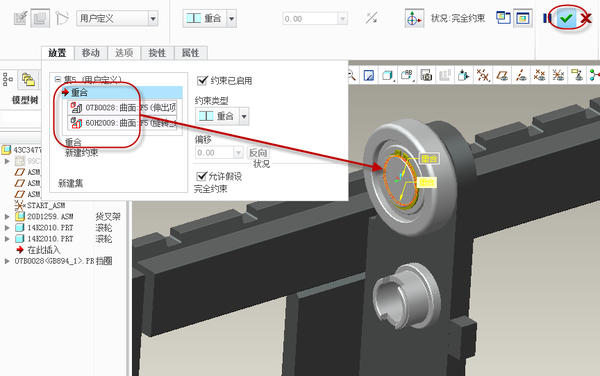Viewport: 600px width, 376px height.
Task: Click the repaint icon in view toolbar
Action: 369,75
